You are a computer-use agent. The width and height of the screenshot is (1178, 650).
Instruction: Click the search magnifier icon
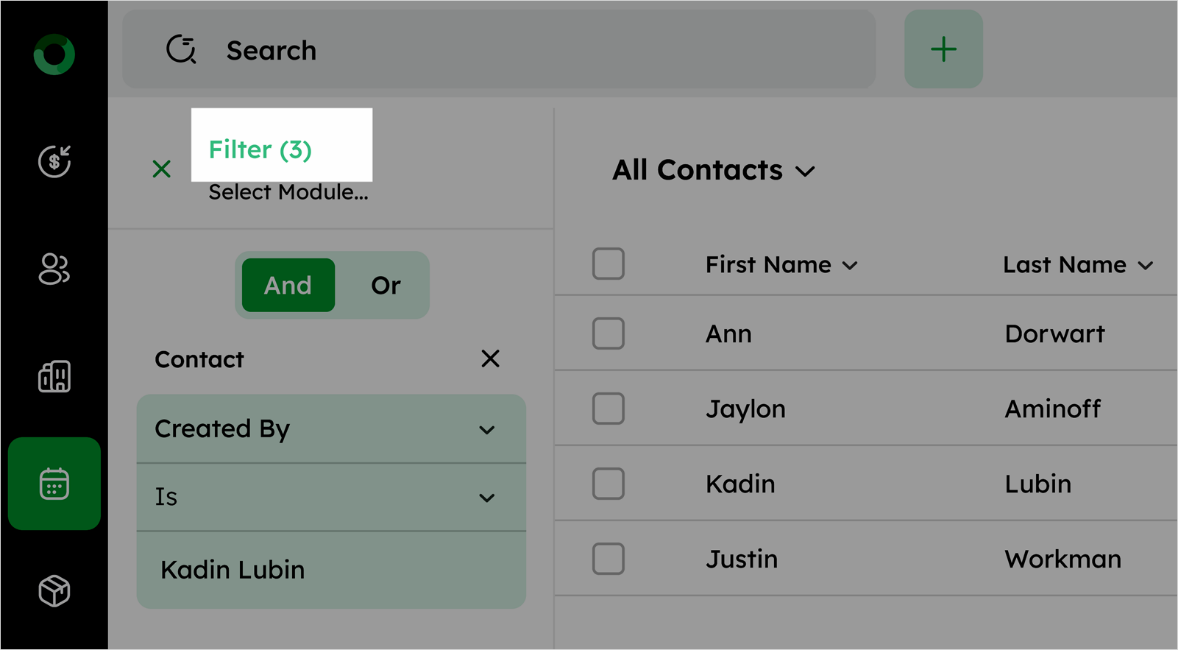[x=181, y=50]
